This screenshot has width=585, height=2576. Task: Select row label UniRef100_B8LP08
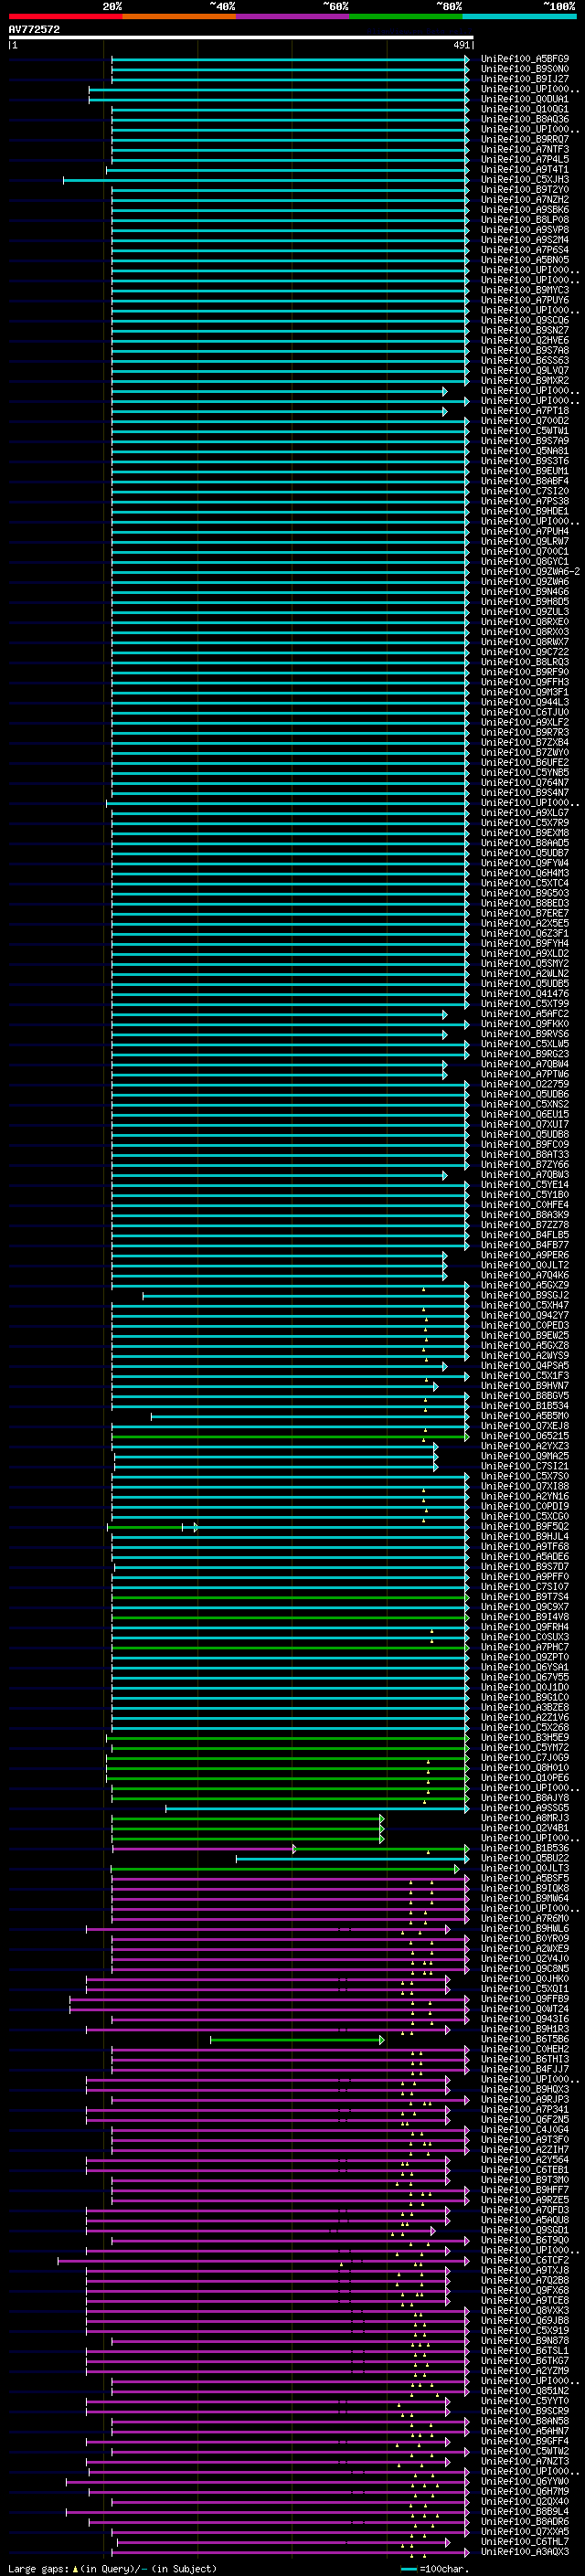pyautogui.click(x=525, y=219)
